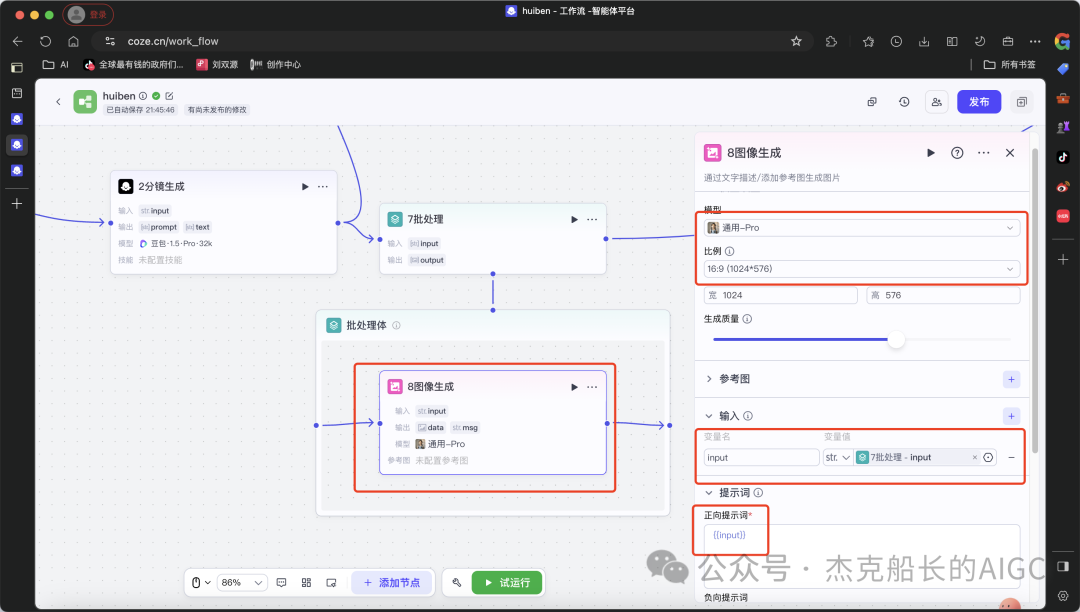This screenshot has height=612, width=1080.
Task: Open the settings gear in right sidebar bottom
Action: point(1063,596)
